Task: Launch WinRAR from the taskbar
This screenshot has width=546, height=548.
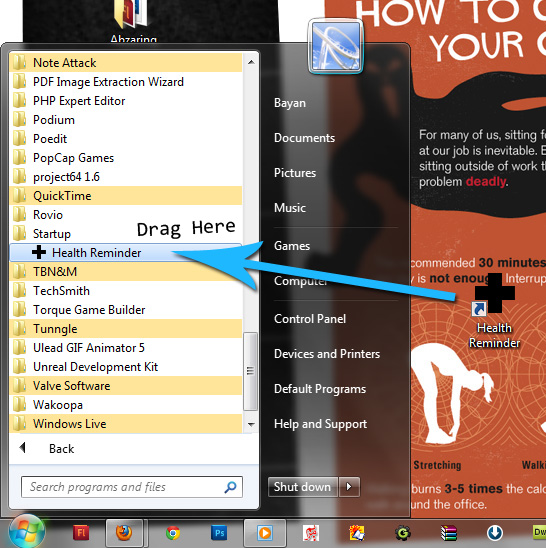Action: pos(449,533)
